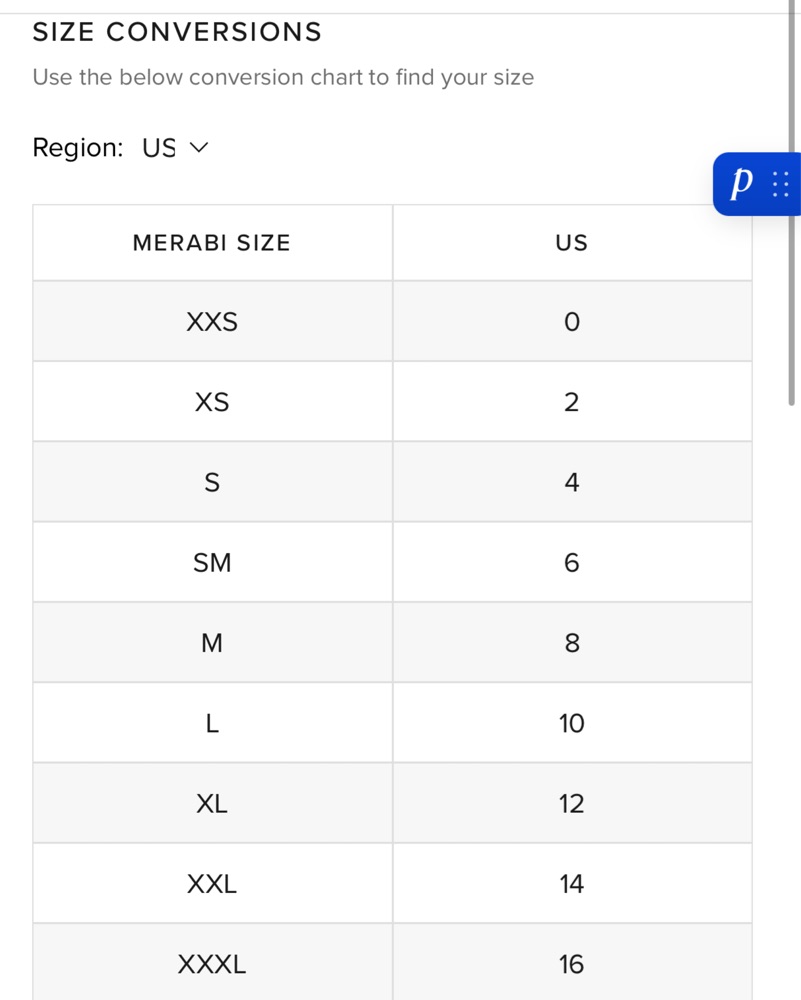Click the US size 10 value
The width and height of the screenshot is (801, 1000).
pos(572,723)
